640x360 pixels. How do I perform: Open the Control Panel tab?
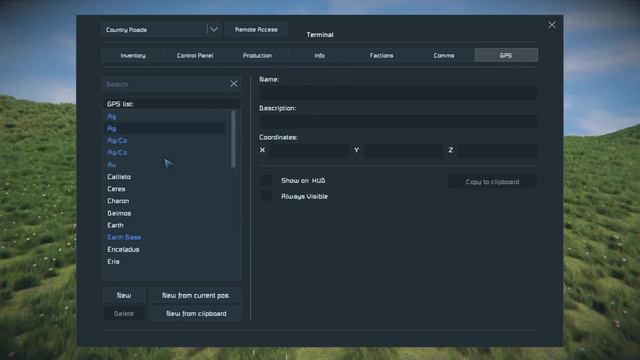[x=195, y=55]
